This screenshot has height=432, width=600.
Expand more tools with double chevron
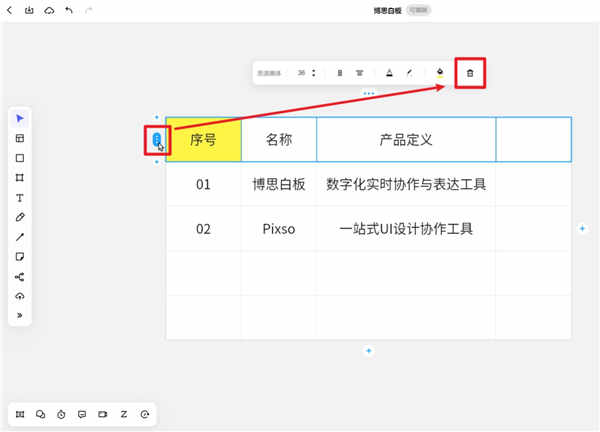point(20,315)
